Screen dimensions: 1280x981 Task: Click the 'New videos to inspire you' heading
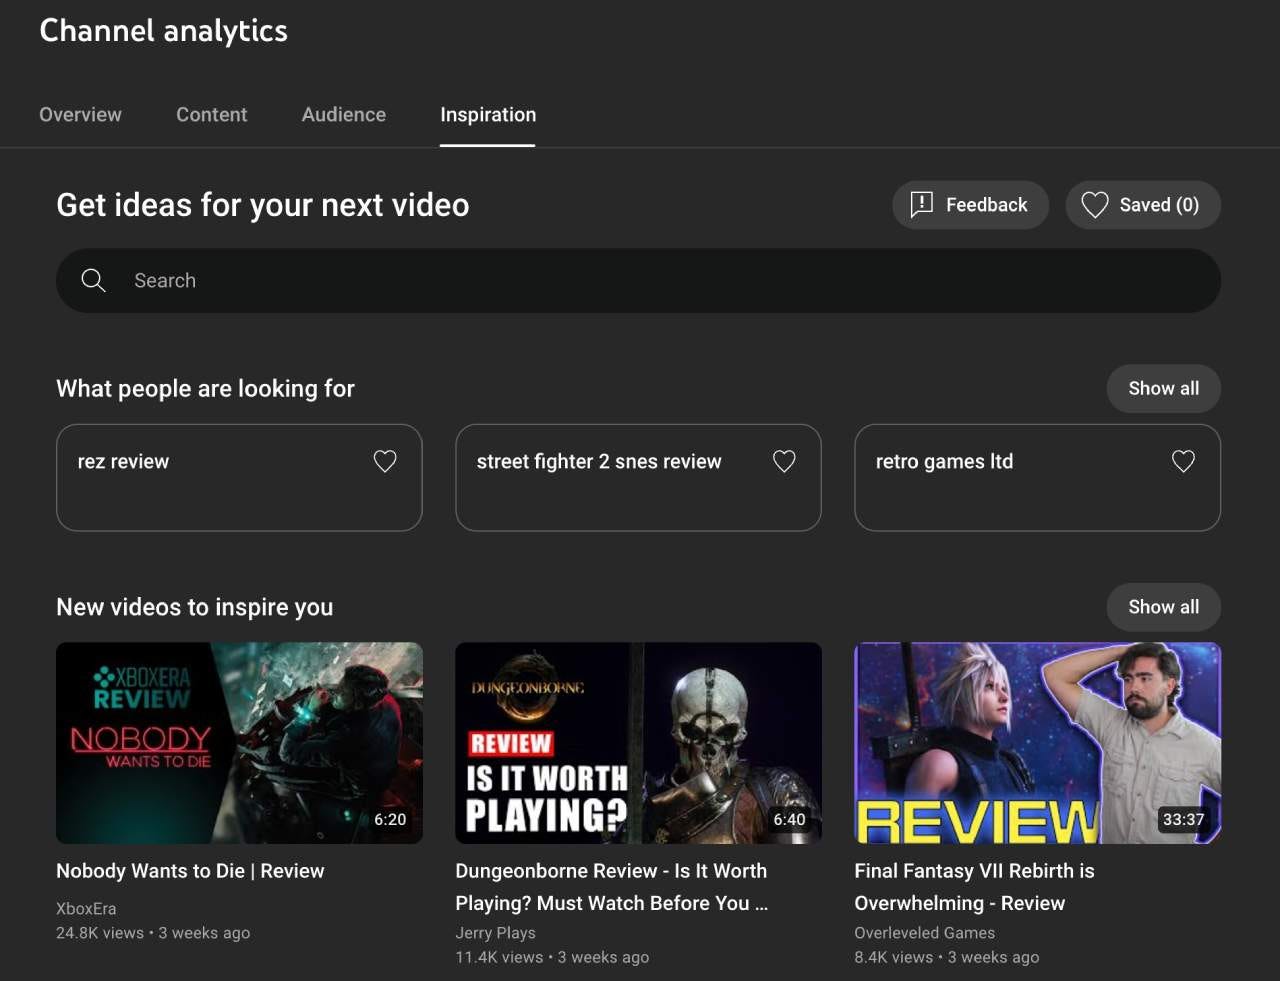click(x=195, y=607)
